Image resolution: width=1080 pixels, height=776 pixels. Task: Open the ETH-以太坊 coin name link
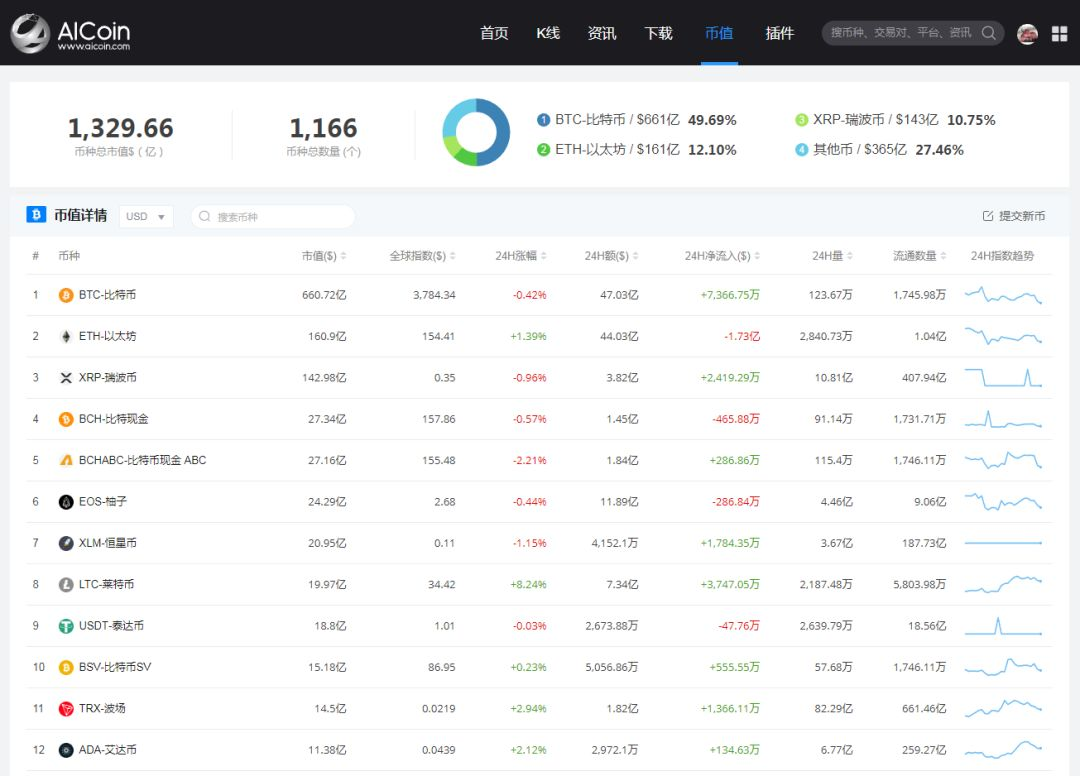pos(107,336)
